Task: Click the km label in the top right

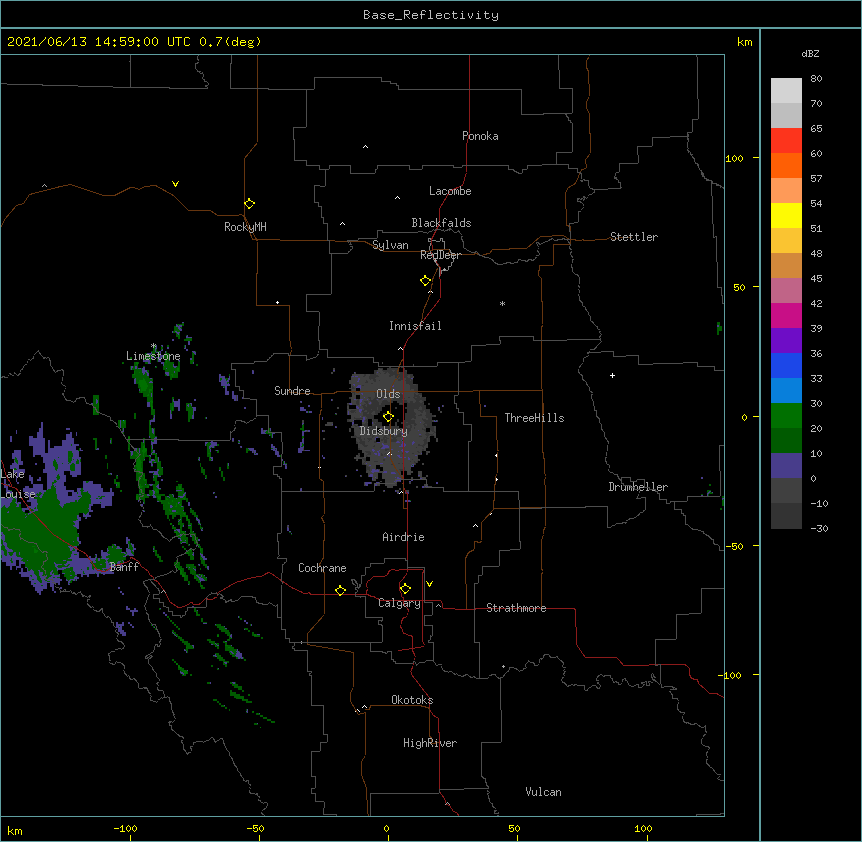Action: [744, 42]
